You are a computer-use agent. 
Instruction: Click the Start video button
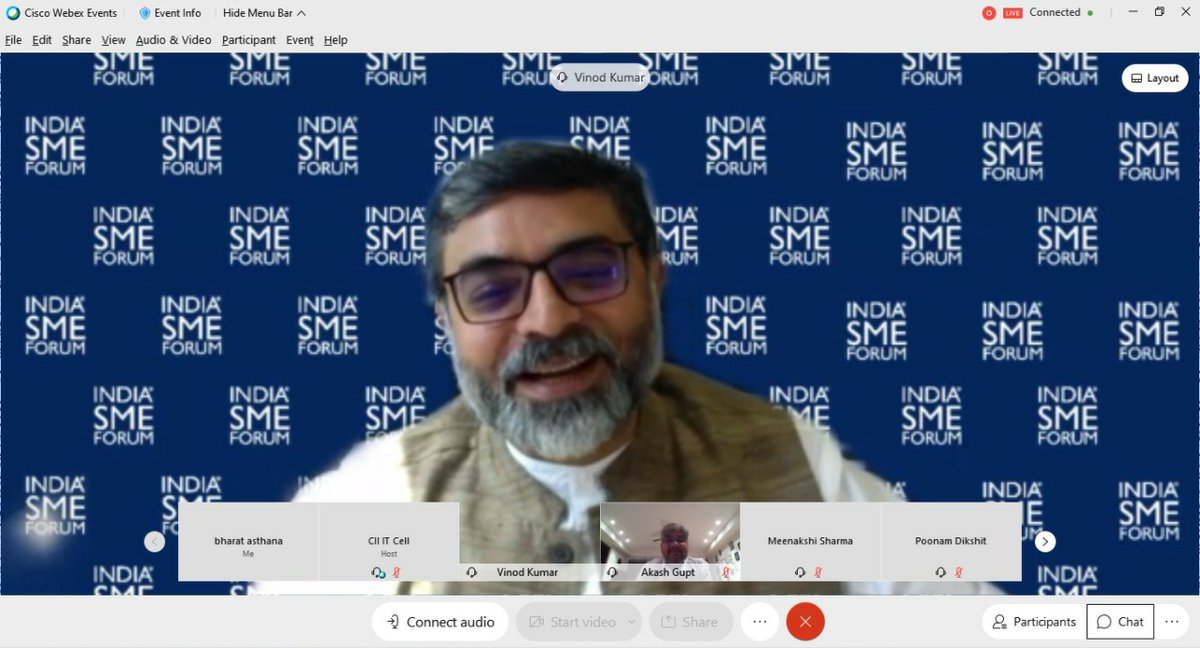[x=572, y=622]
